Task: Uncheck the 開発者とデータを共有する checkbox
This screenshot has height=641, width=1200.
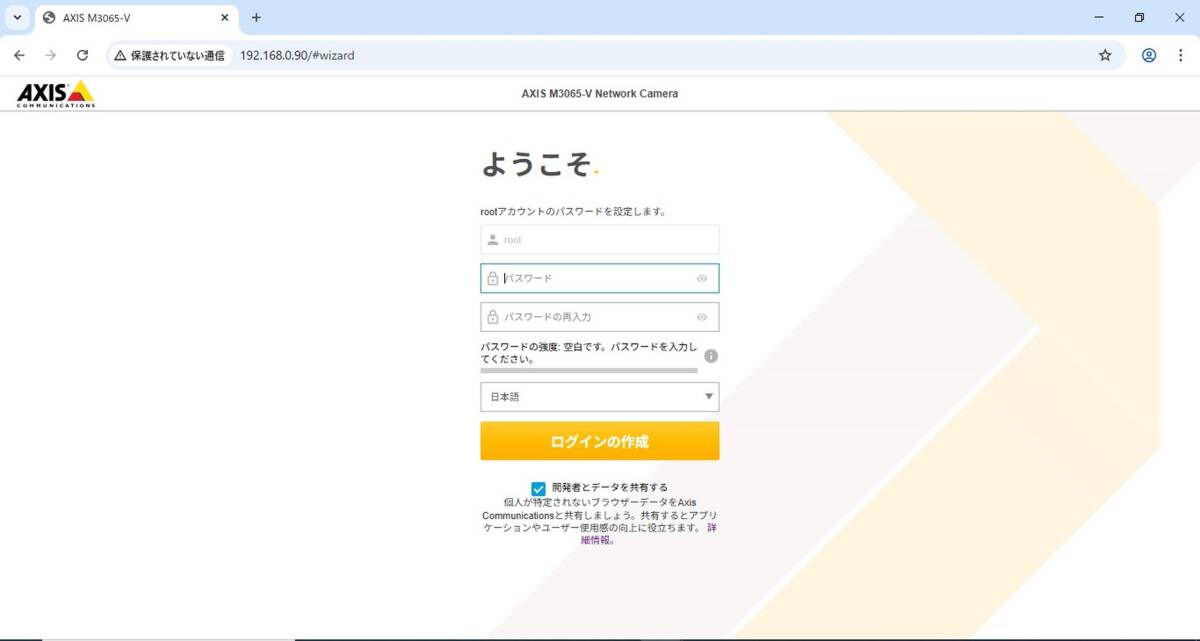Action: click(x=539, y=488)
